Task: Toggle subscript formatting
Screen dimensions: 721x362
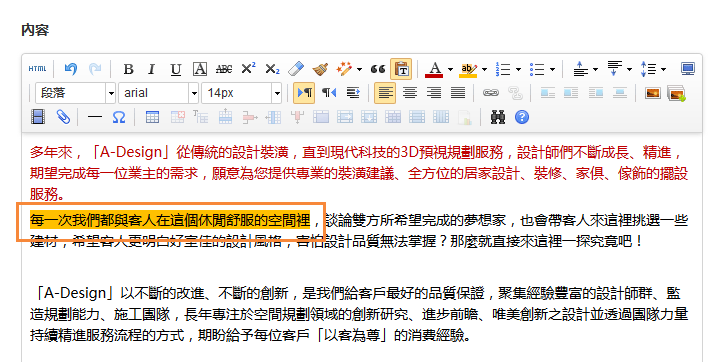Action: [x=272, y=69]
